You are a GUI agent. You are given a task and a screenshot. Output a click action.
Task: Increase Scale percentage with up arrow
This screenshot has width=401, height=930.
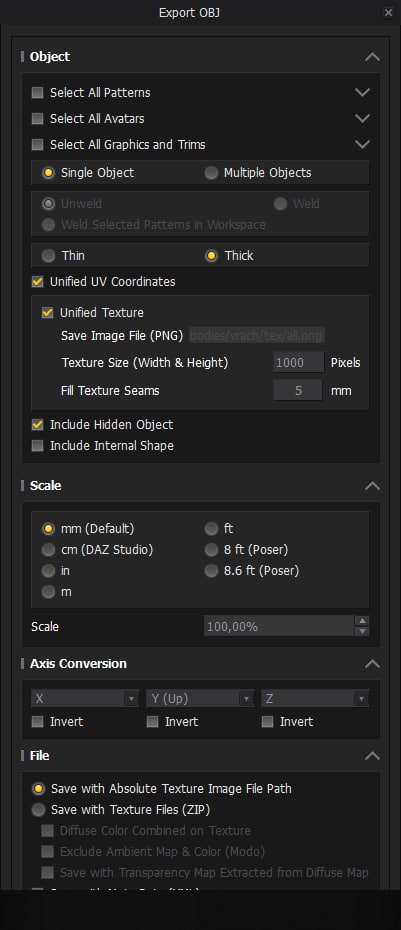(x=362, y=620)
